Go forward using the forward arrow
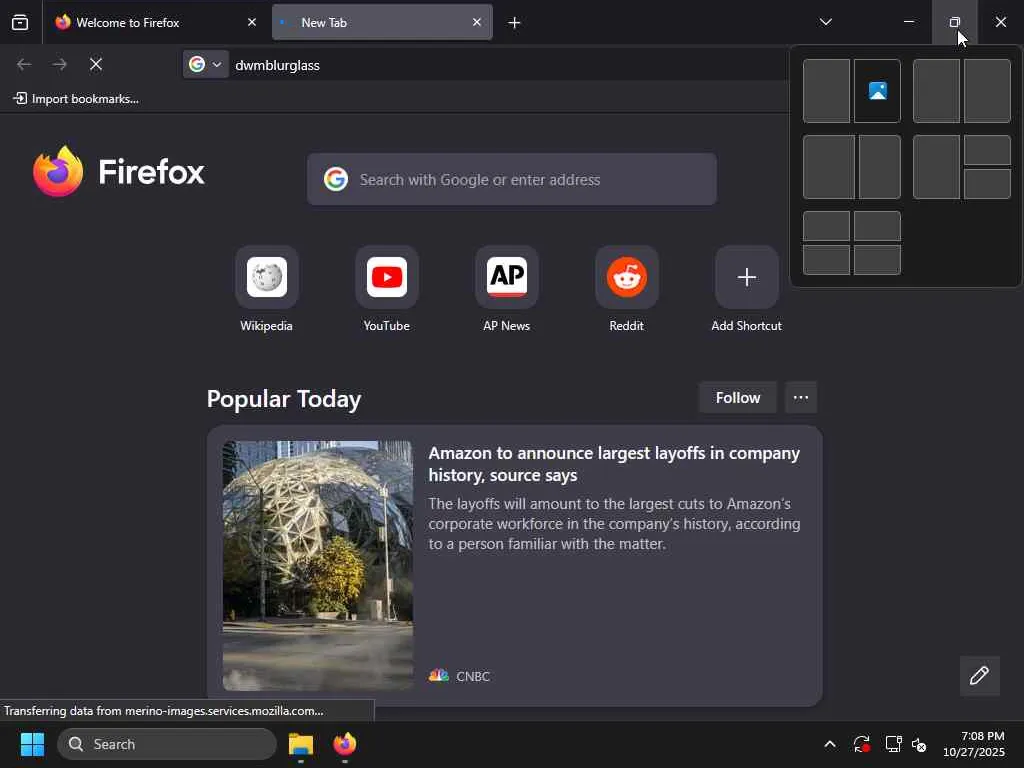The height and width of the screenshot is (768, 1024). click(x=59, y=64)
